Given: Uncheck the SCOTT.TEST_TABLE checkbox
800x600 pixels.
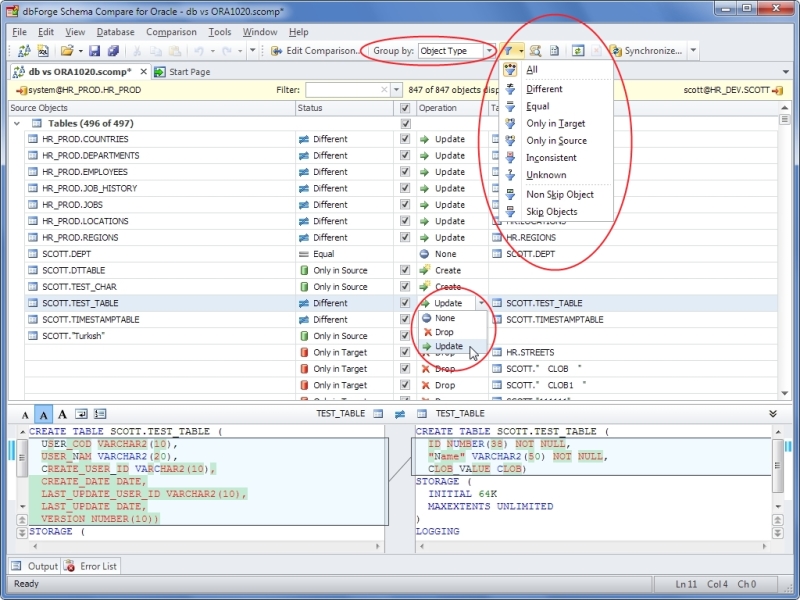Looking at the screenshot, I should pos(405,303).
